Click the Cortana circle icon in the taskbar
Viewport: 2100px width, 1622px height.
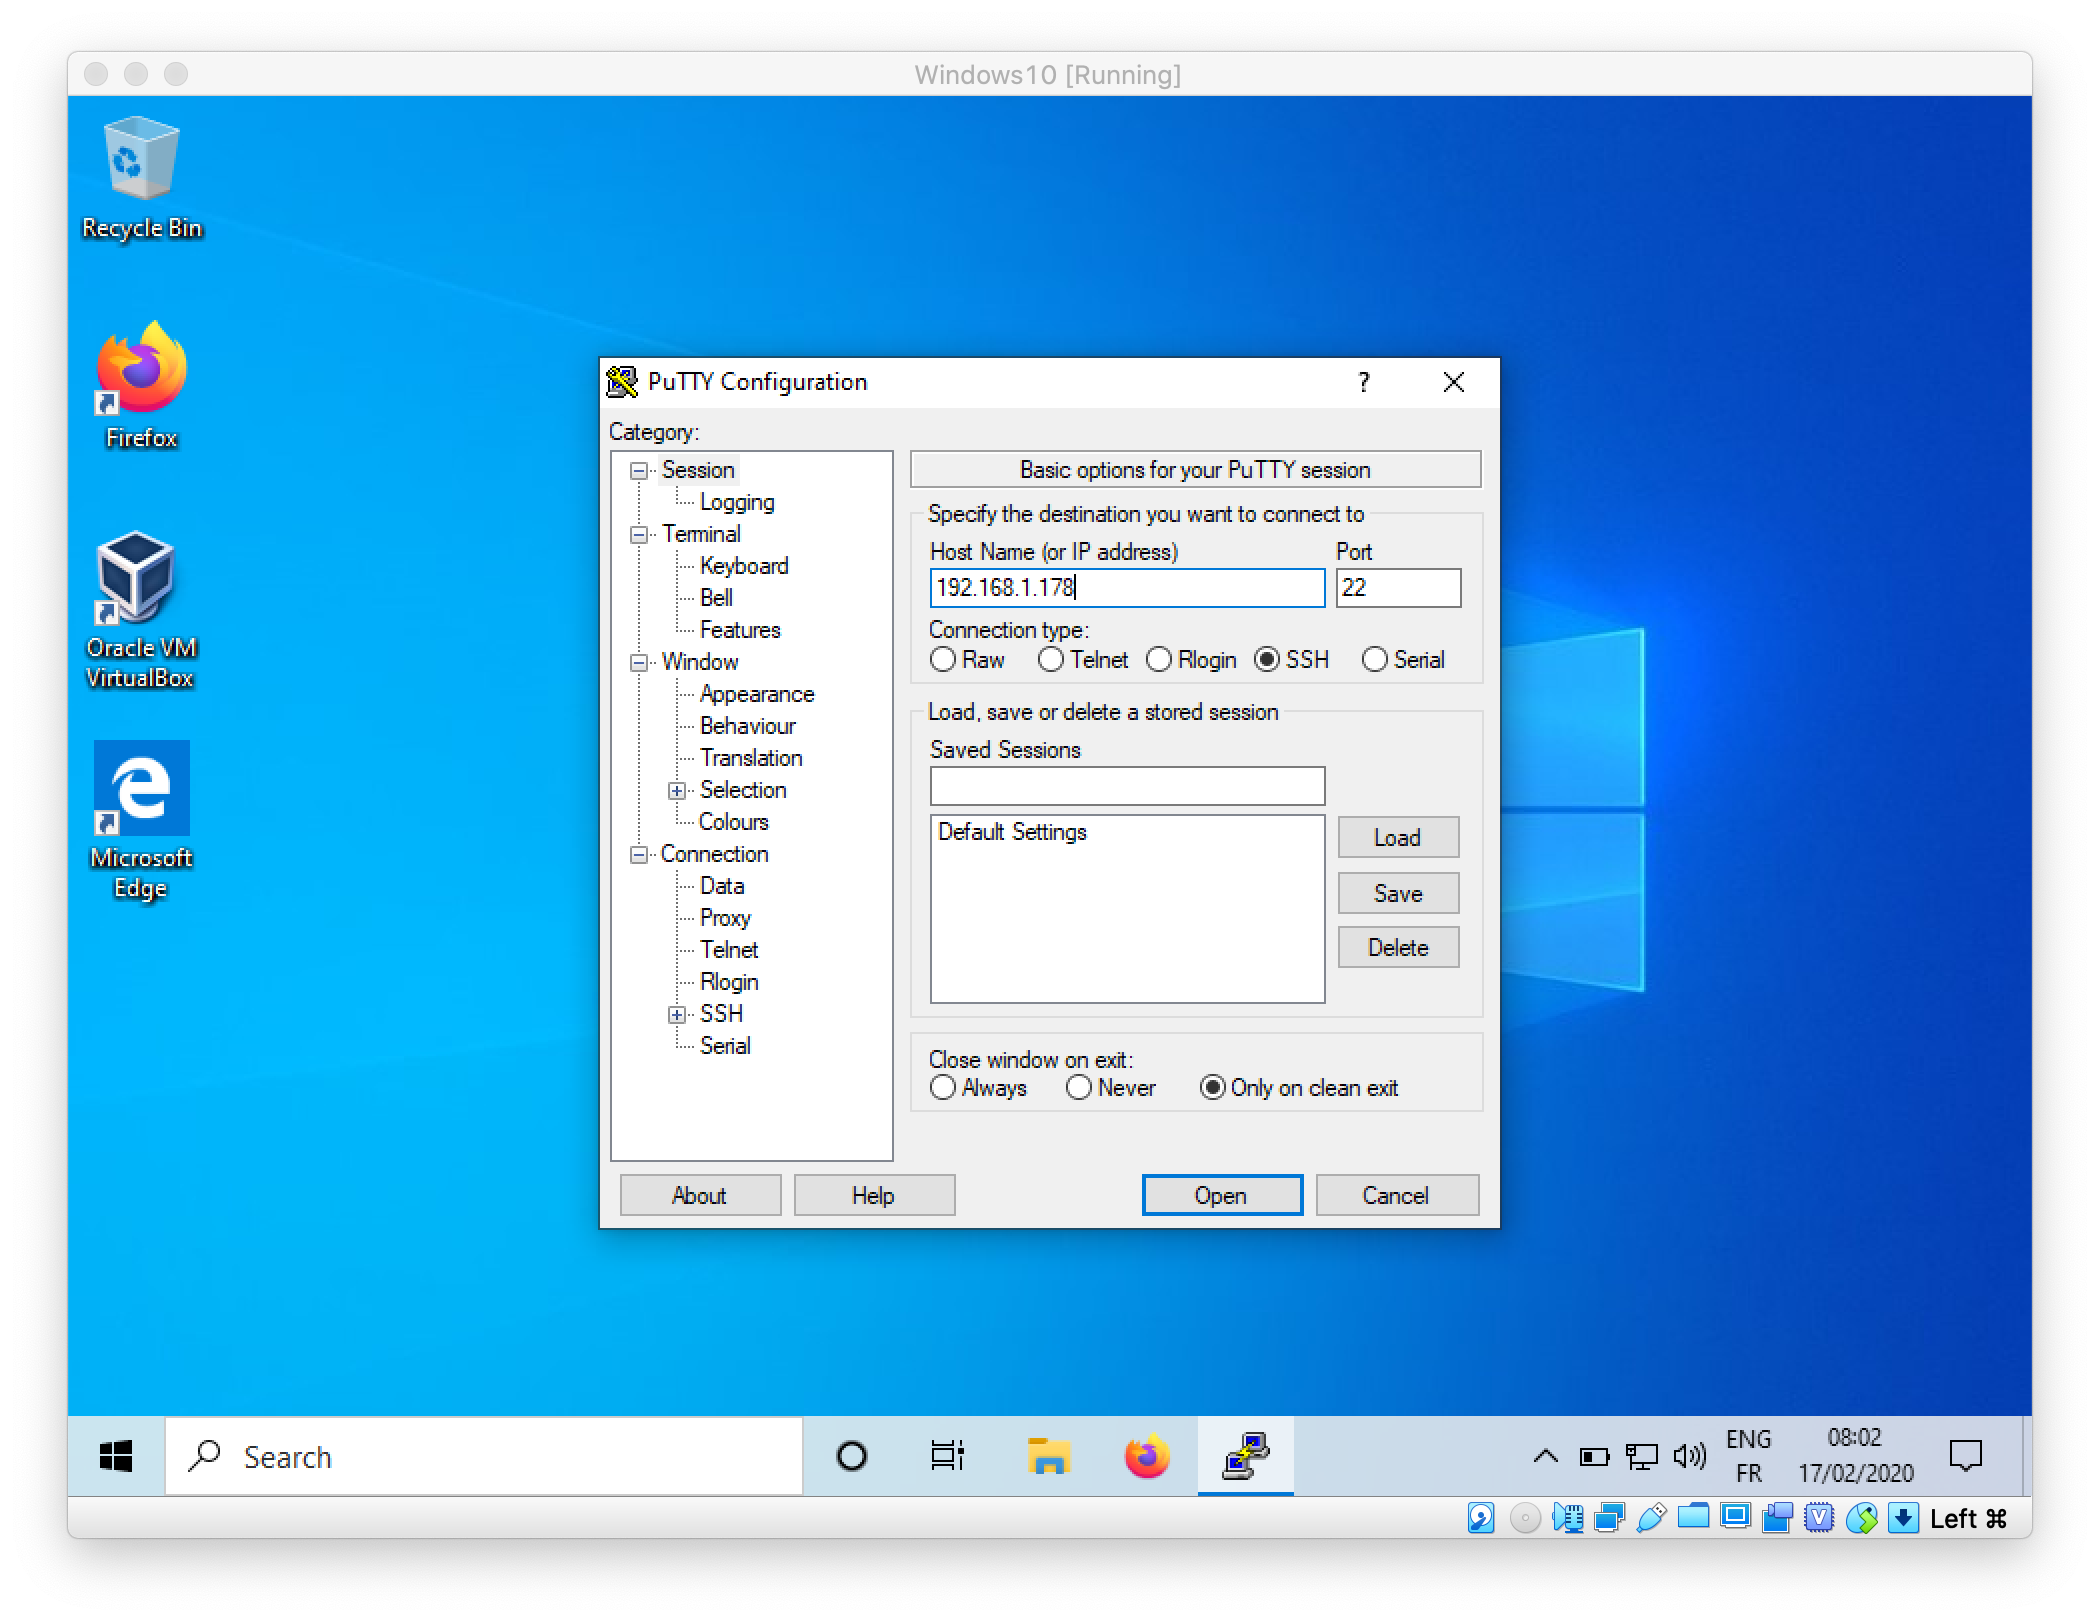pyautogui.click(x=852, y=1456)
